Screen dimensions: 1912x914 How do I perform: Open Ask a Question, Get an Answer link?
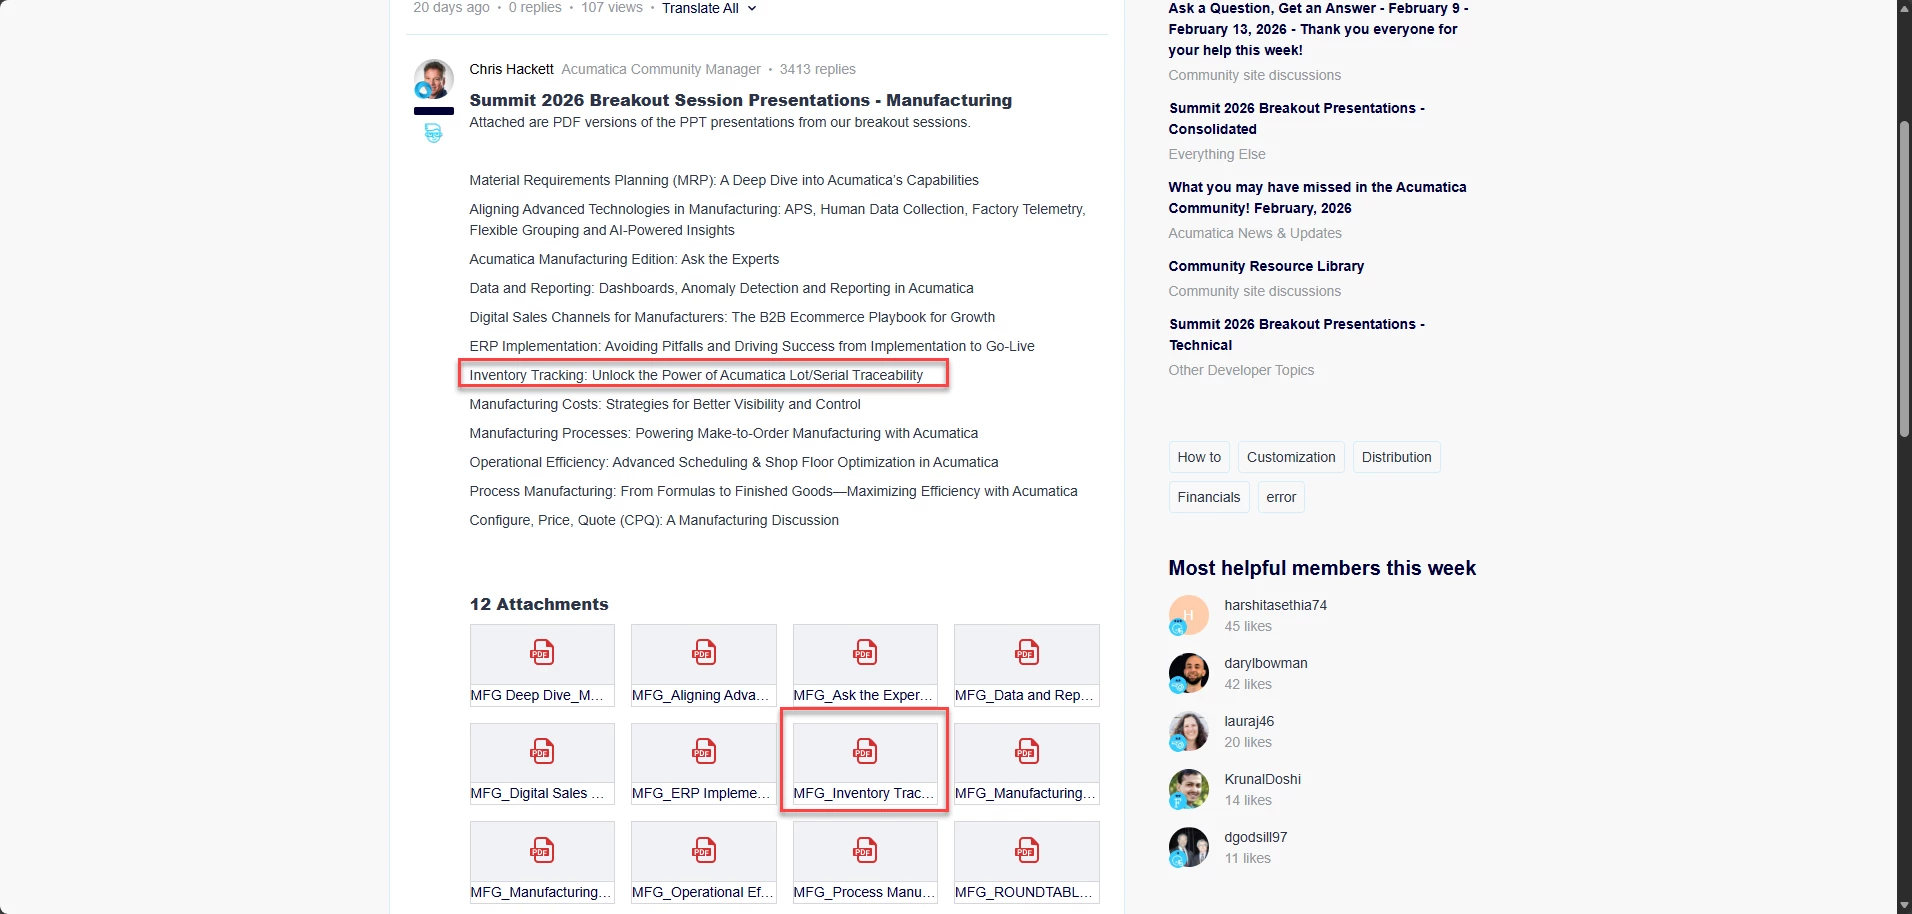tap(1318, 29)
